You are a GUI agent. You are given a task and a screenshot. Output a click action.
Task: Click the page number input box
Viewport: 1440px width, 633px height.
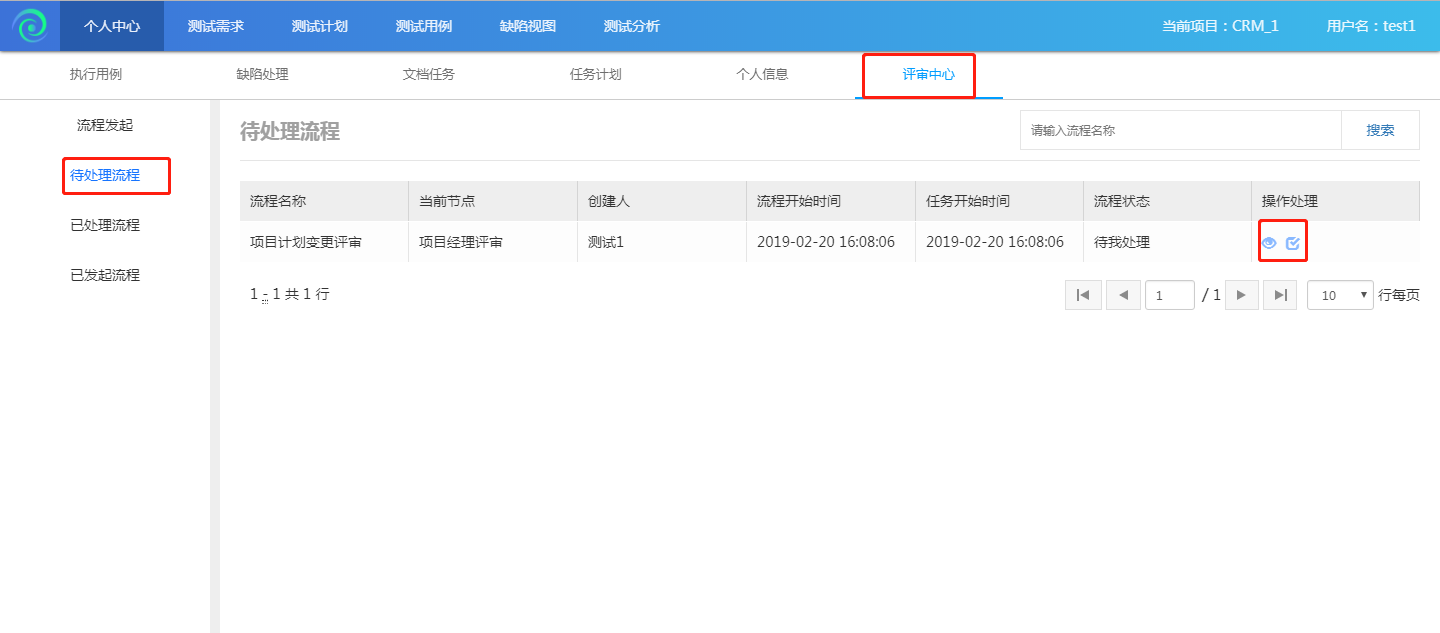click(x=1169, y=295)
